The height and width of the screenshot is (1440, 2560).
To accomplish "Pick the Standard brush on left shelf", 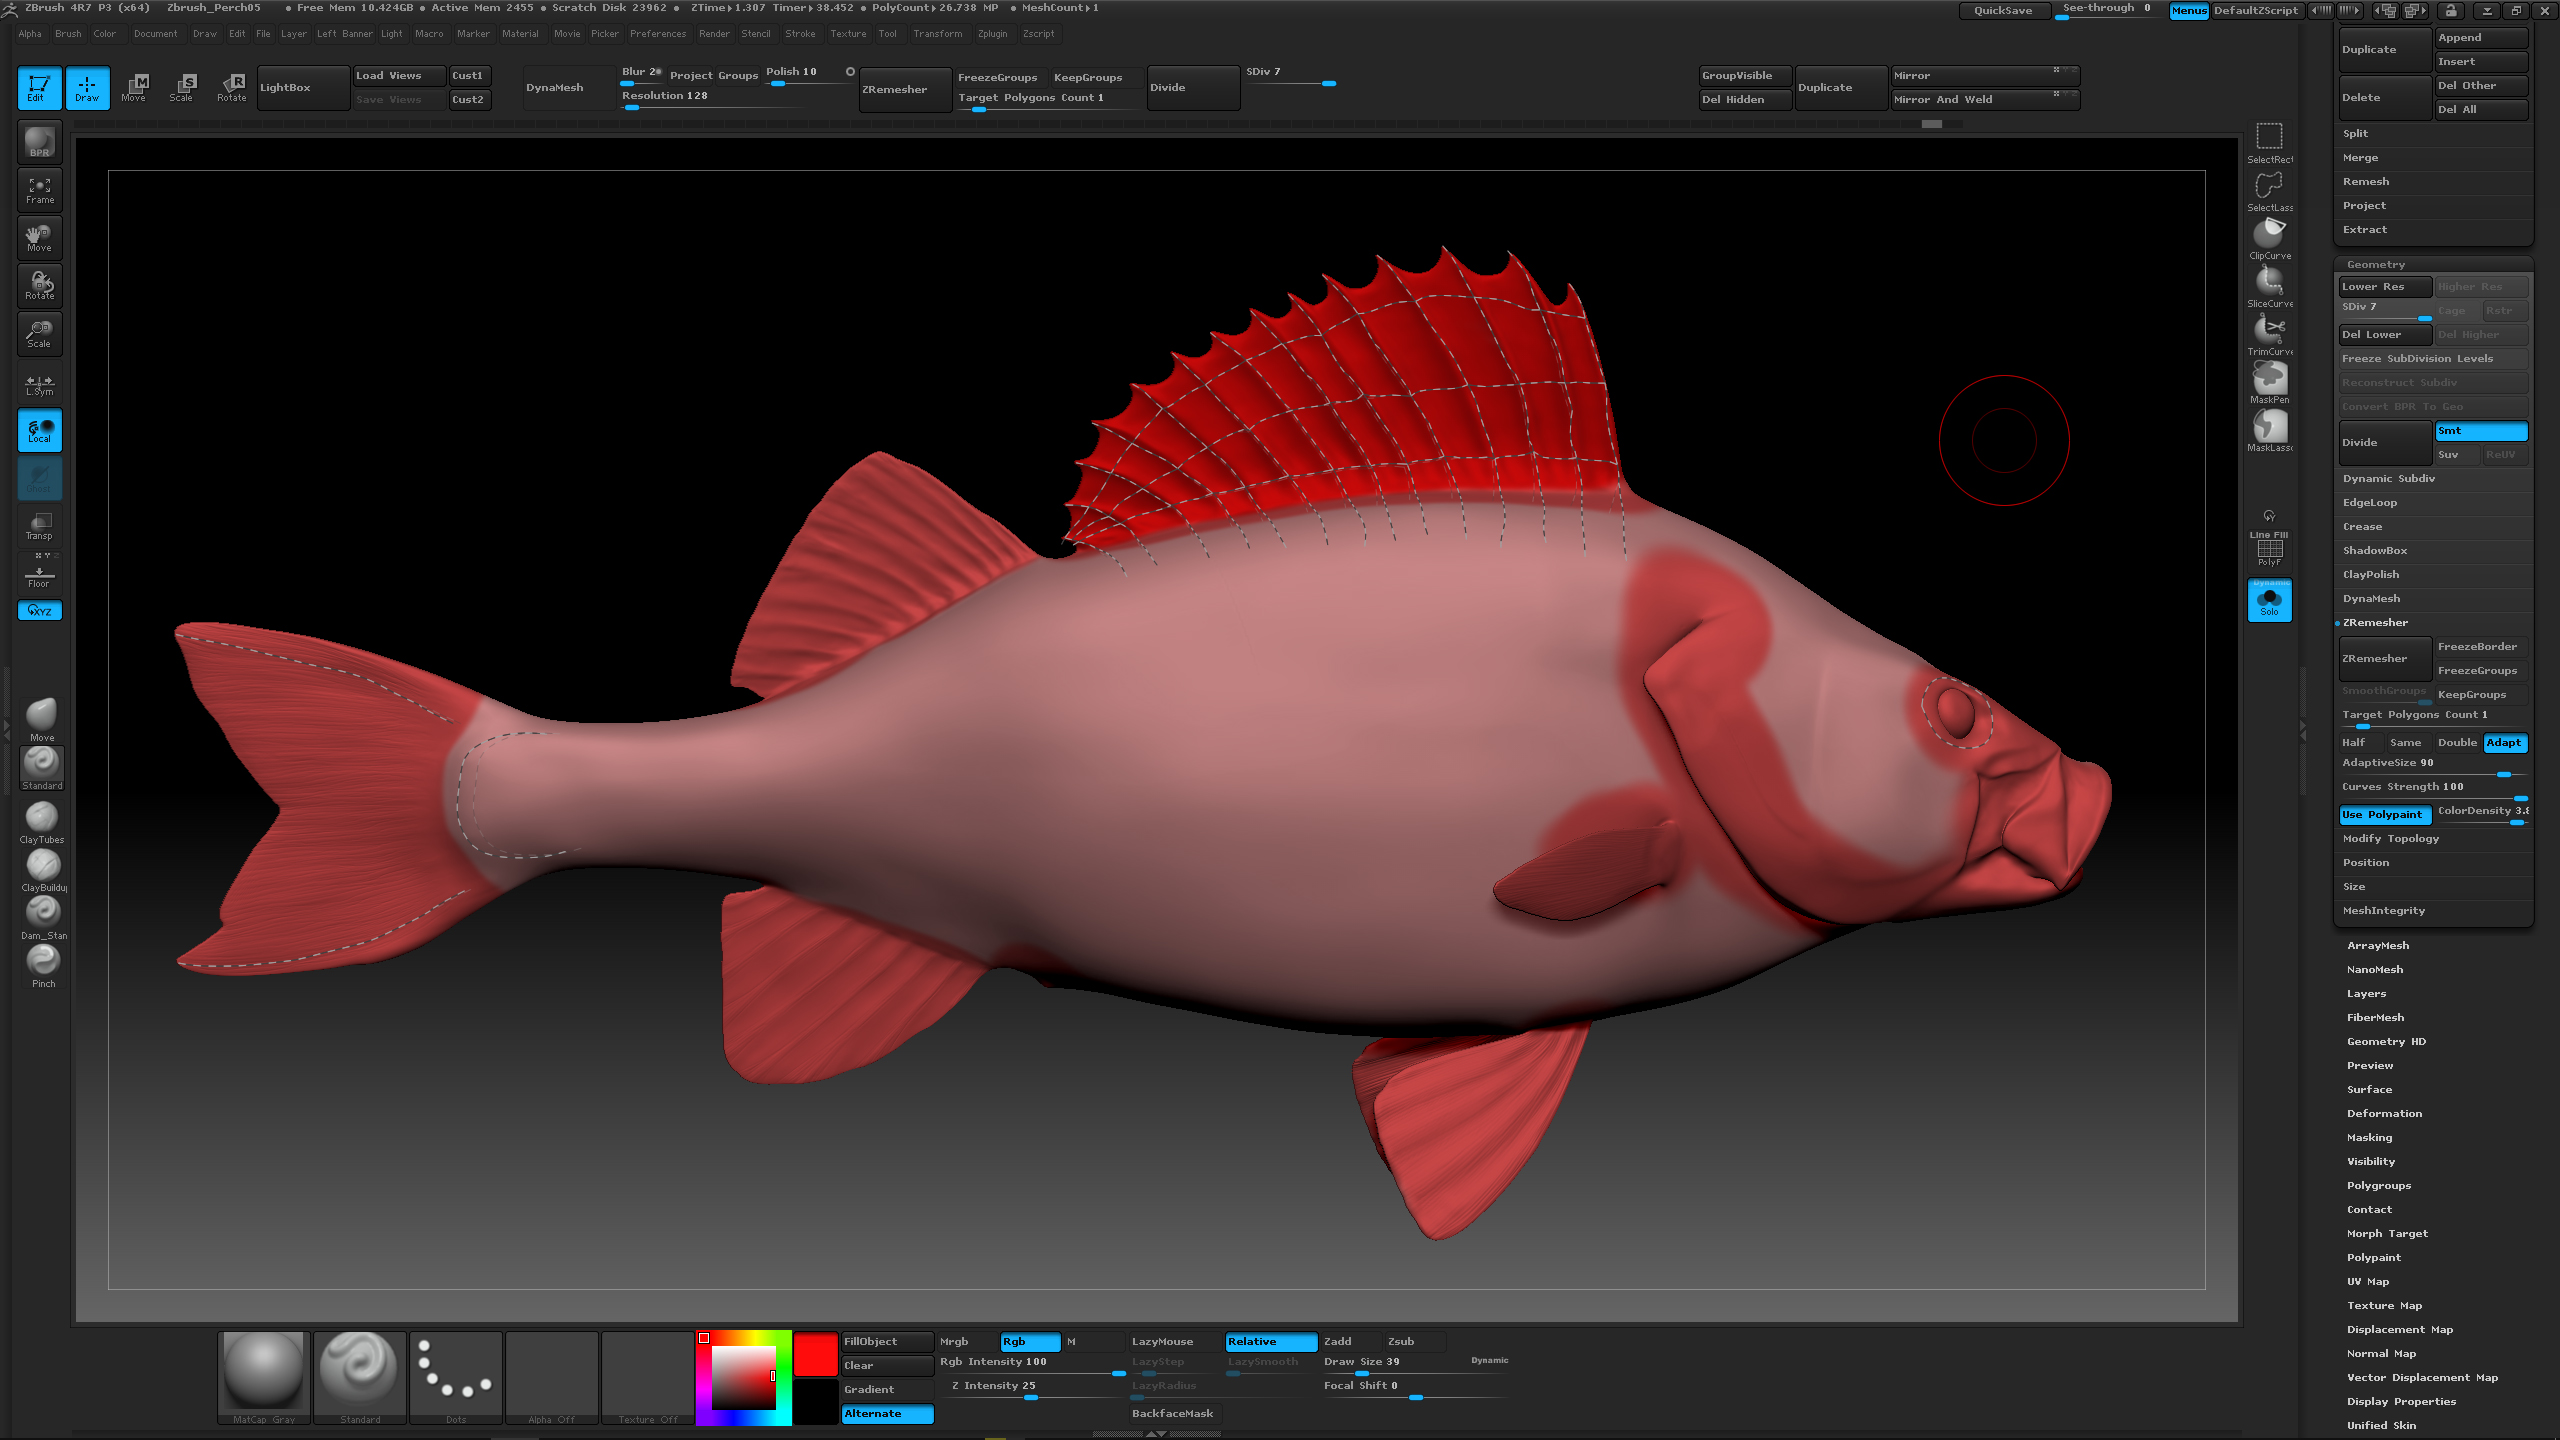I will (42, 767).
